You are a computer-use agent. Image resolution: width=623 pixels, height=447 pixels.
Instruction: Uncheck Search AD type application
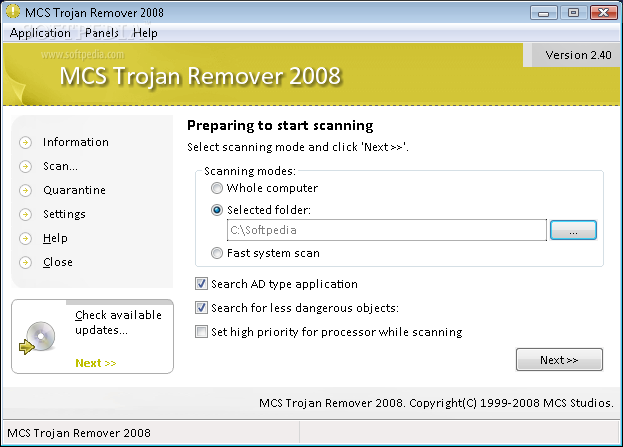201,284
